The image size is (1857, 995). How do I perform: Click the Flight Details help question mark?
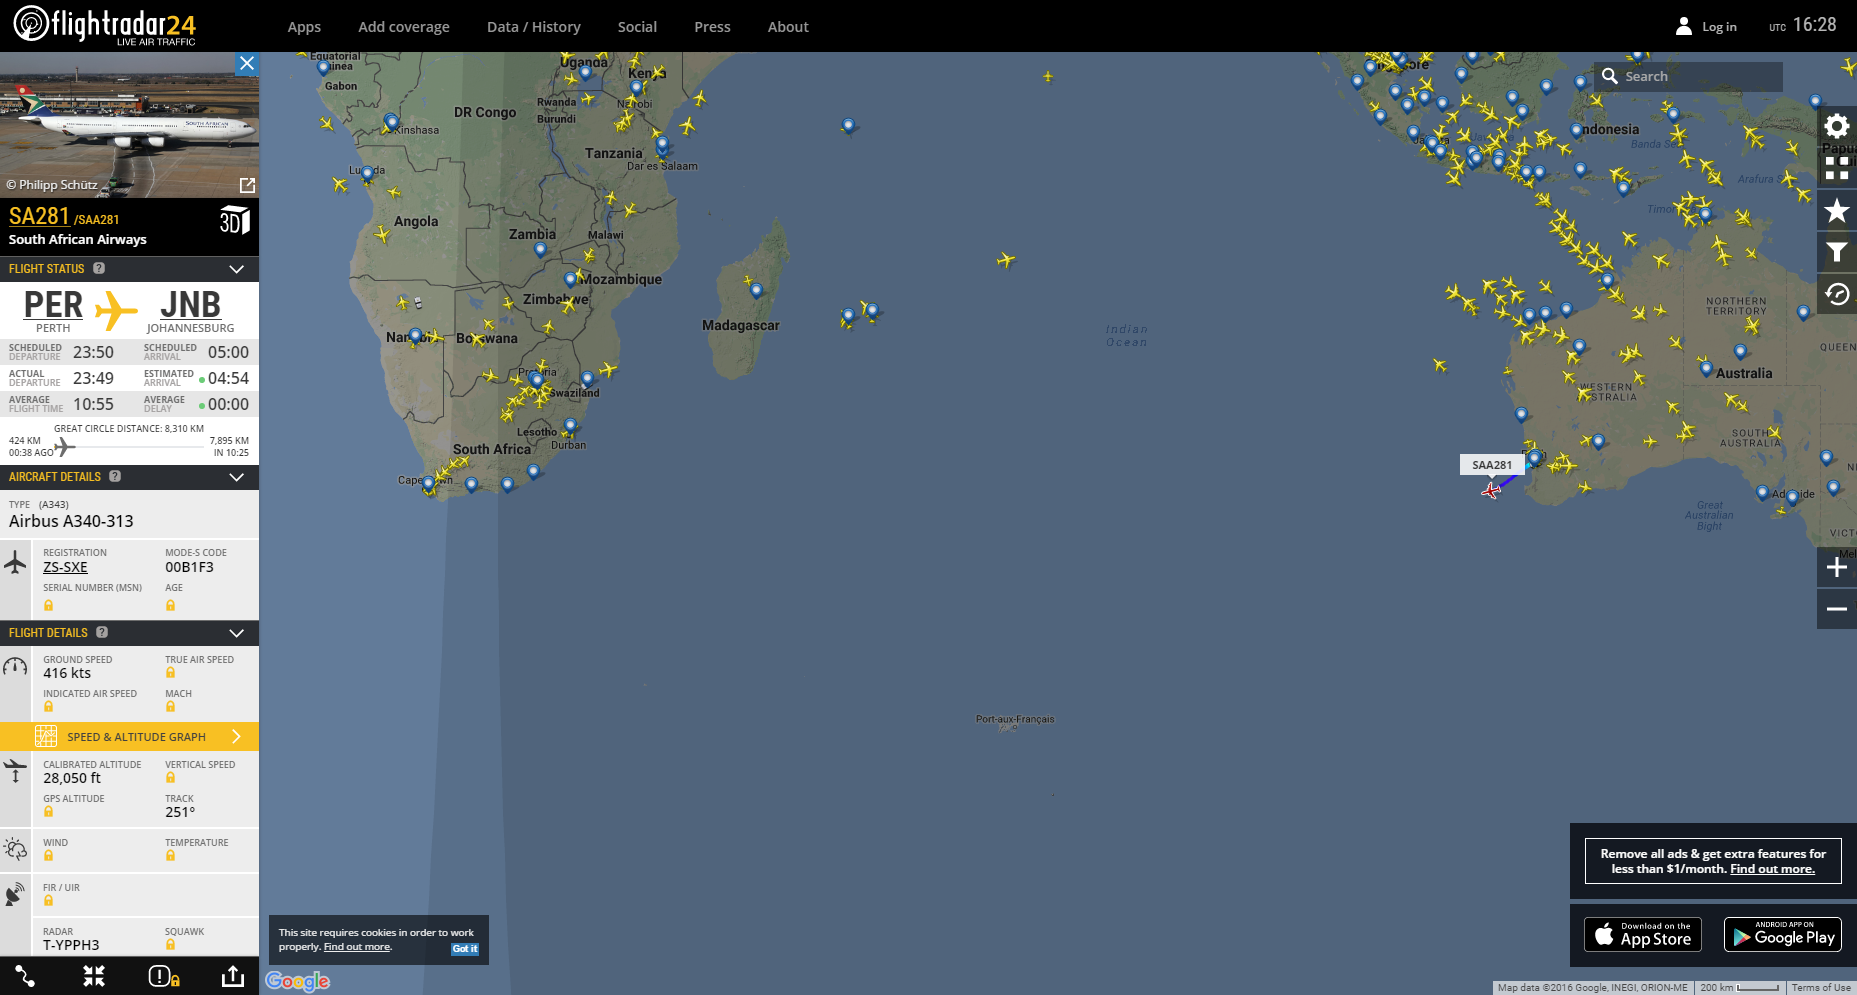pyautogui.click(x=102, y=632)
